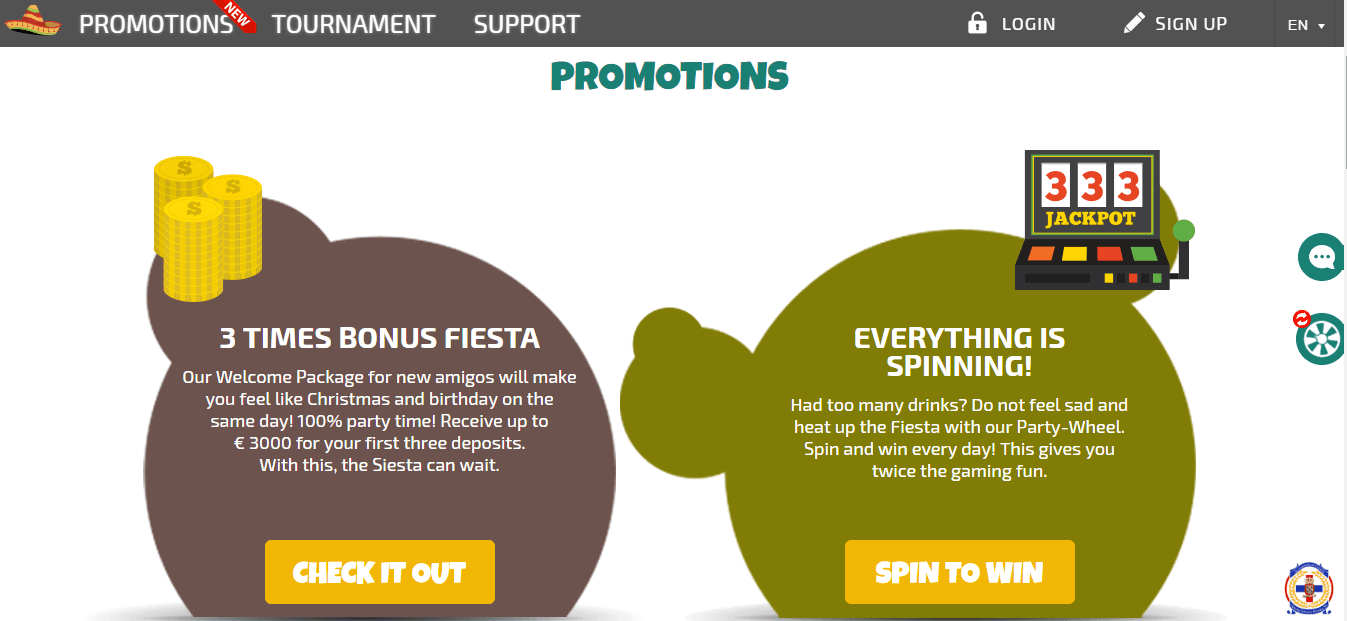Image resolution: width=1347 pixels, height=621 pixels.
Task: Click the LOGIN link text
Action: coord(1028,24)
